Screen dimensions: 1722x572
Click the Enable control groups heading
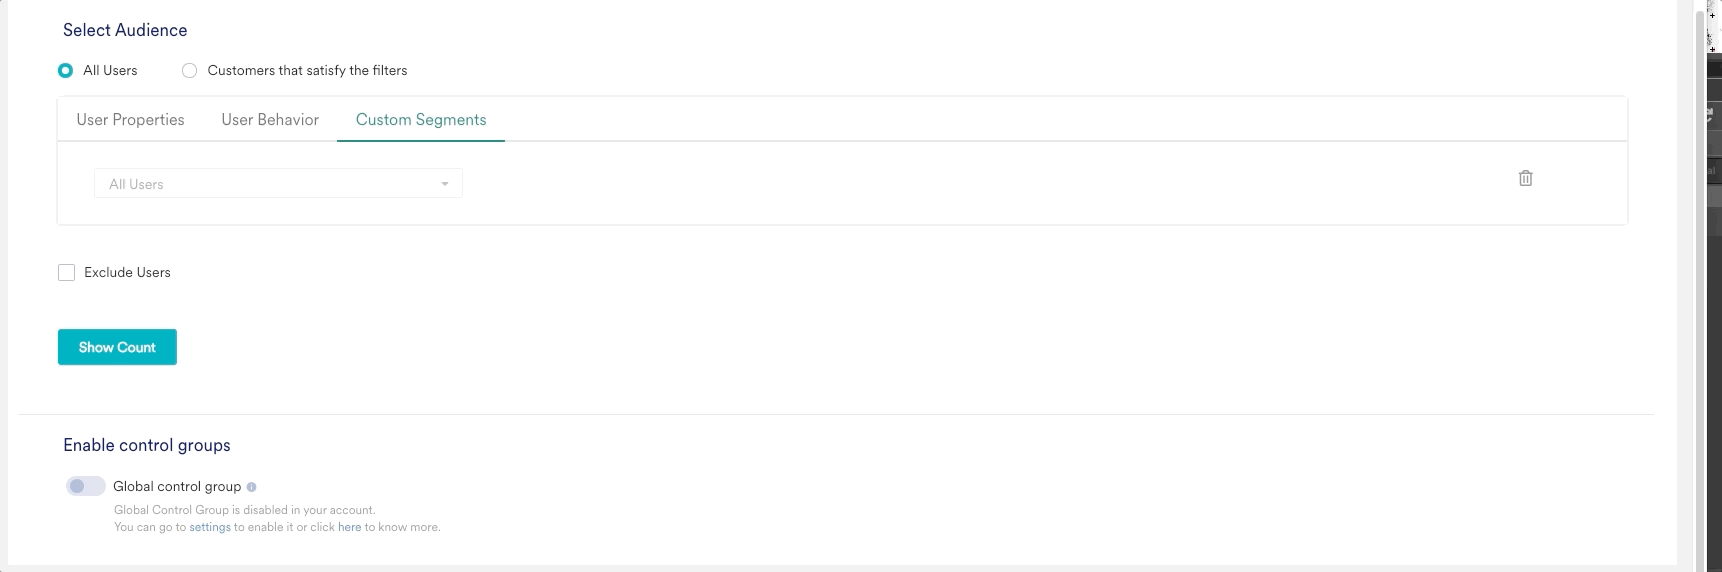click(147, 445)
